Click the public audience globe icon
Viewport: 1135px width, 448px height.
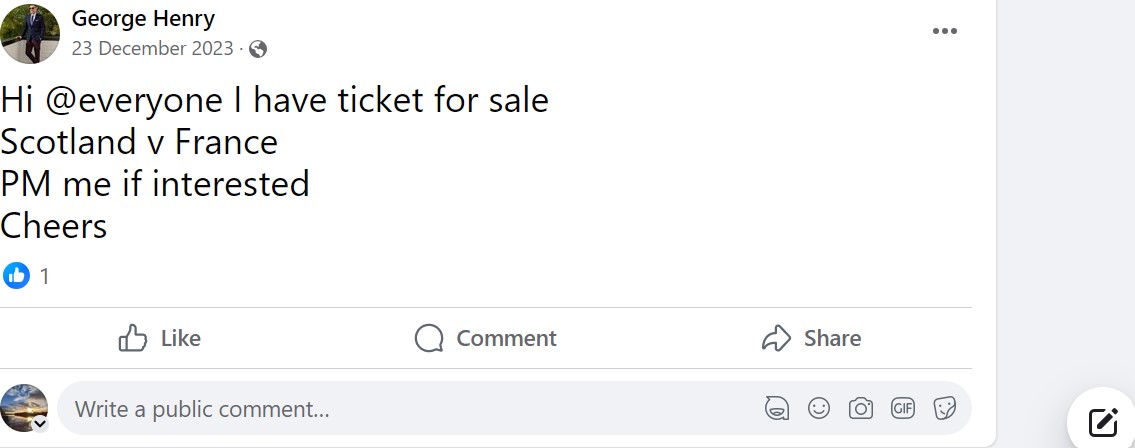pyautogui.click(x=258, y=48)
